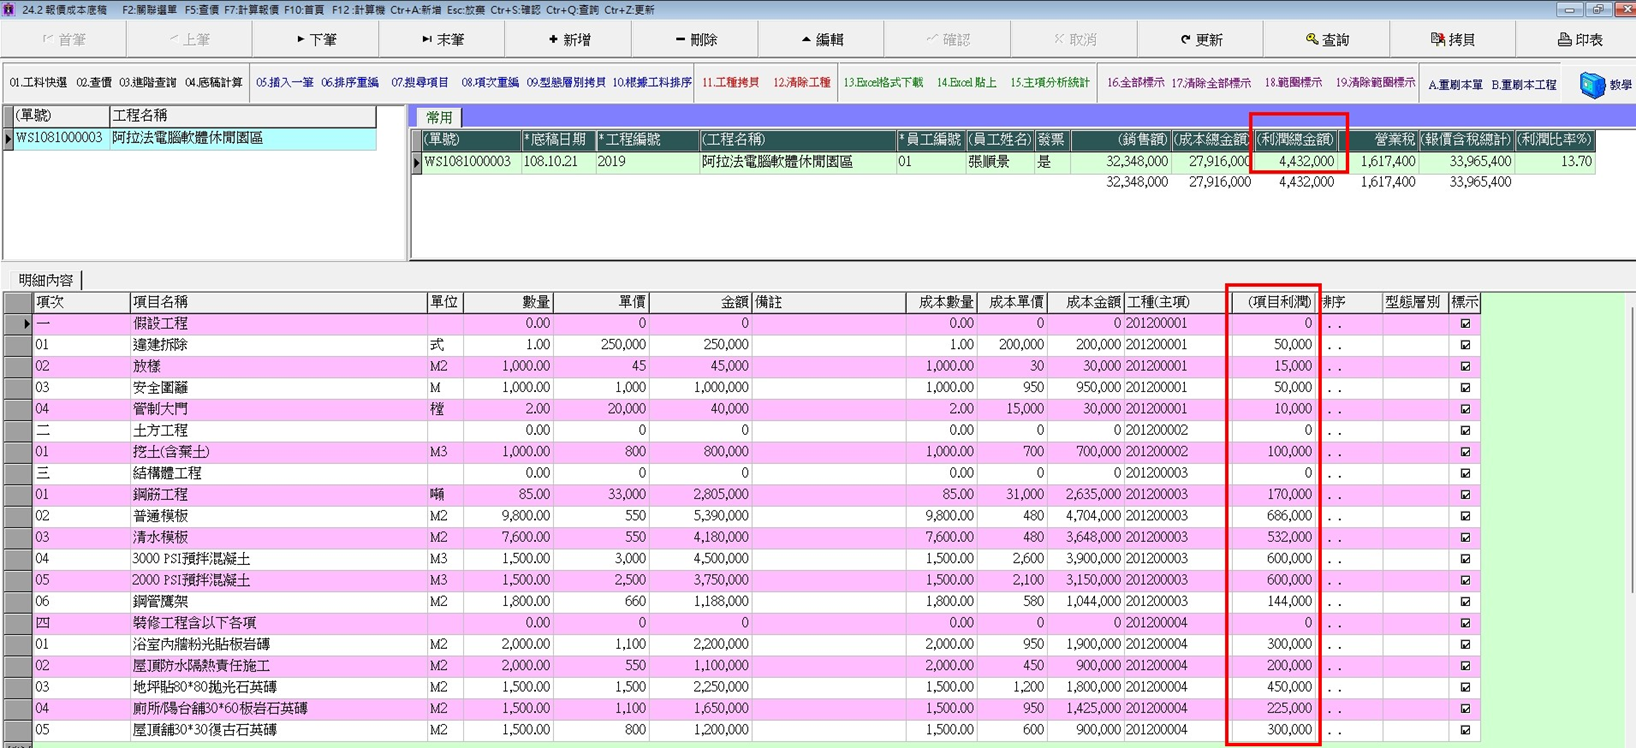Toggle 標示 checkbox for 管制大門 row
Image resolution: width=1636 pixels, height=748 pixels.
[1465, 409]
